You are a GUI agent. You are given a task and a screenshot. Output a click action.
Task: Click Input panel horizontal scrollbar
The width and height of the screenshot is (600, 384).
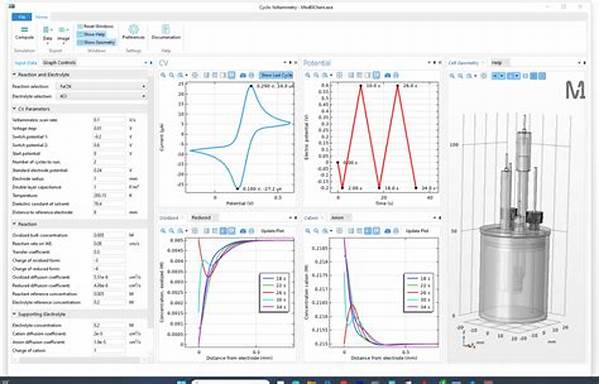pyautogui.click(x=79, y=360)
